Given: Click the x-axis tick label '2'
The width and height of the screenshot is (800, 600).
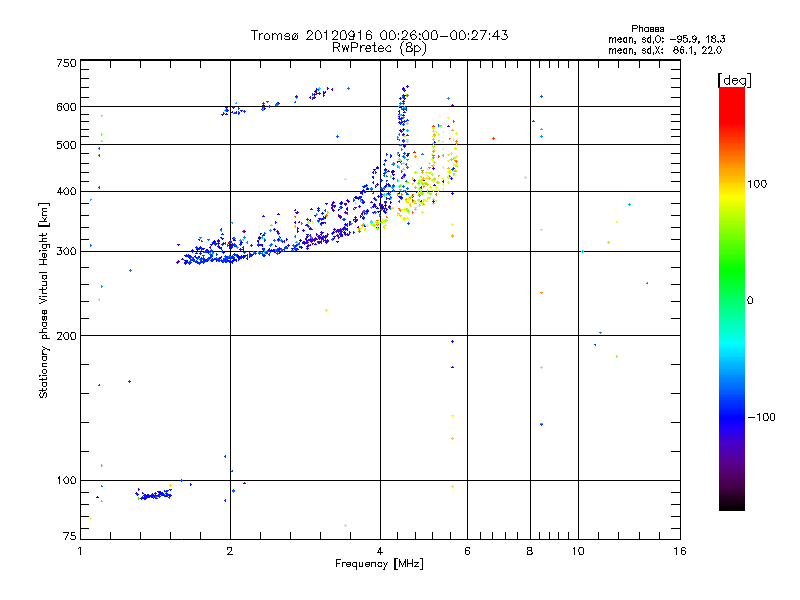Looking at the screenshot, I should (230, 551).
